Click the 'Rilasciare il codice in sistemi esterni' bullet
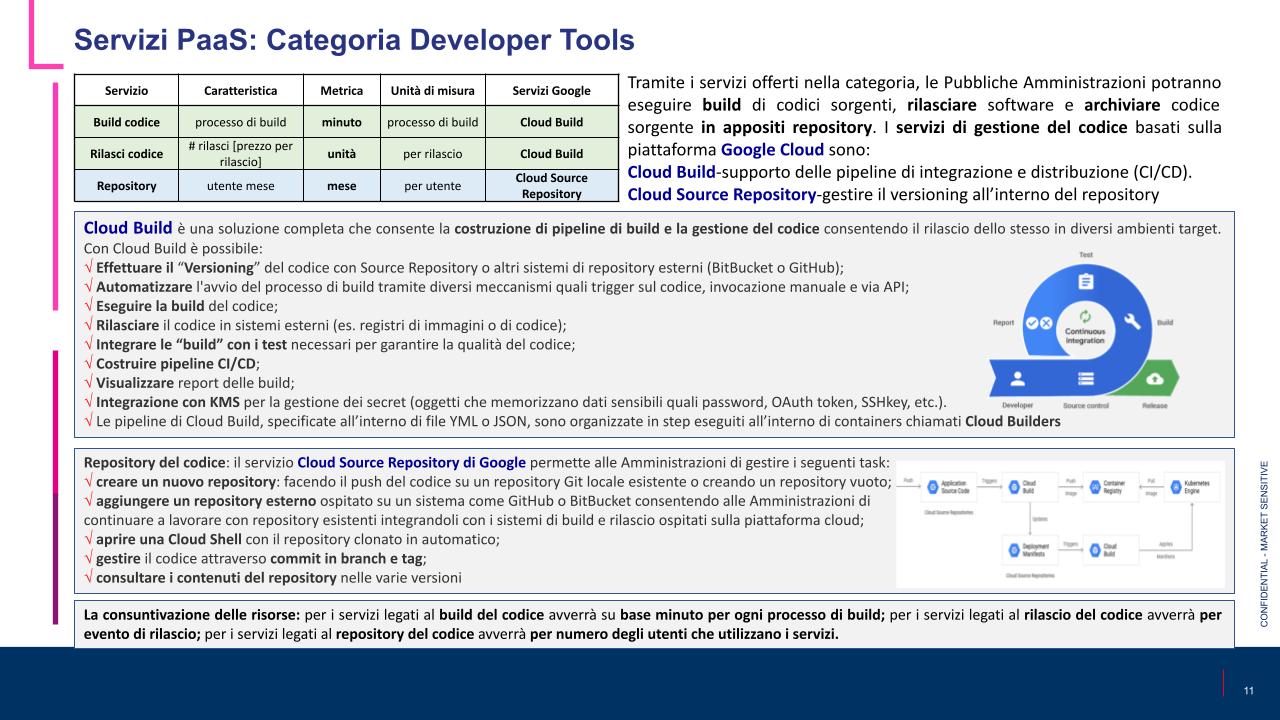 [326, 325]
